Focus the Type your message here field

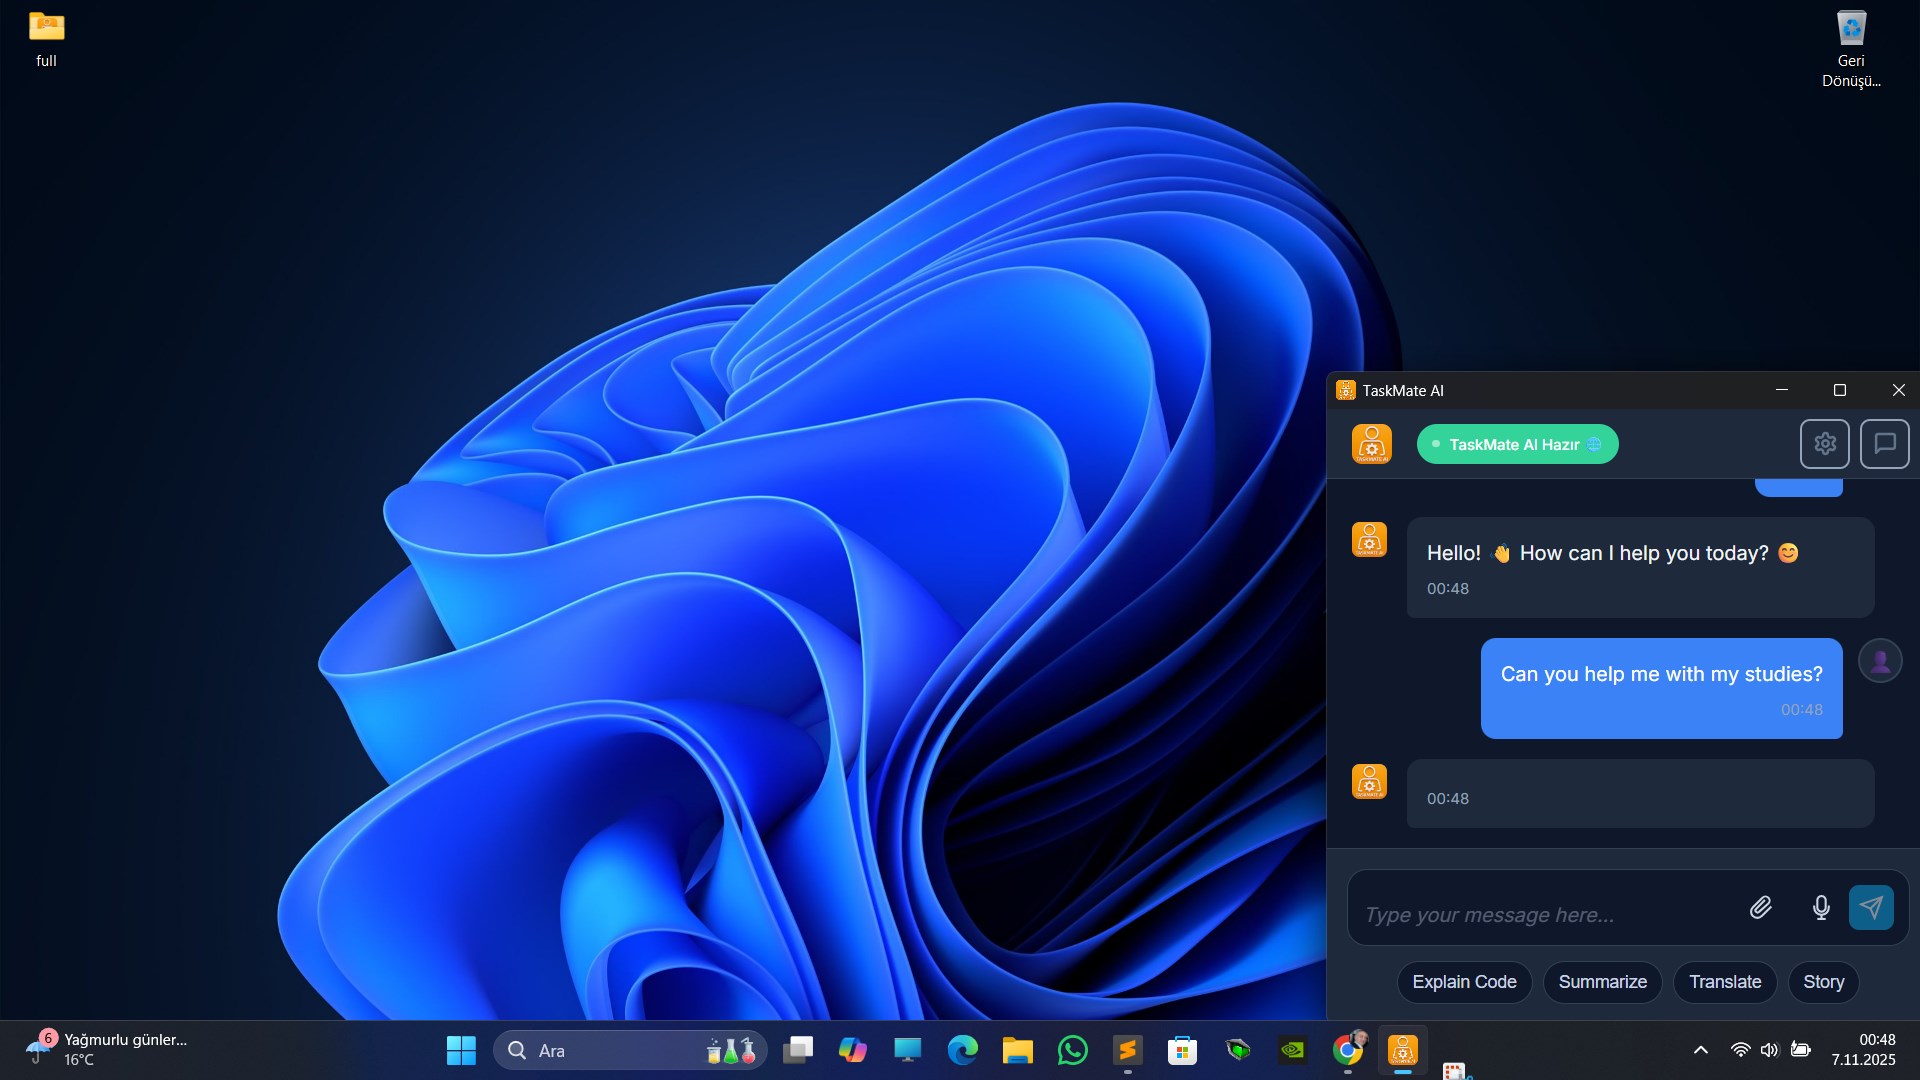click(1545, 914)
